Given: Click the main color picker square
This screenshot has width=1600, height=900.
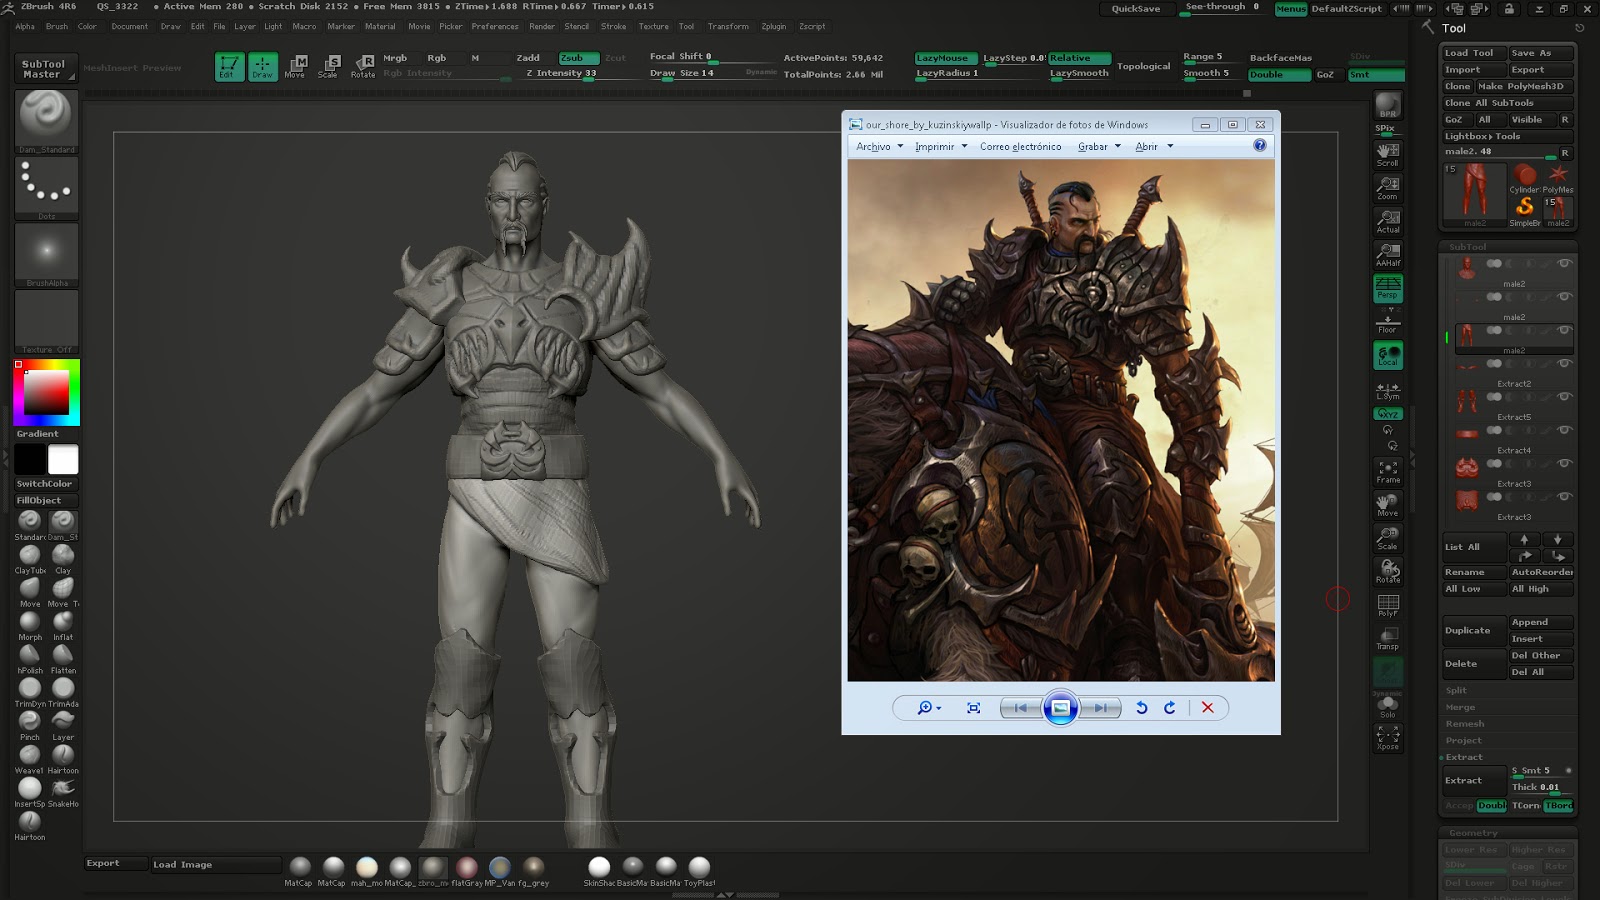Looking at the screenshot, I should [46, 393].
